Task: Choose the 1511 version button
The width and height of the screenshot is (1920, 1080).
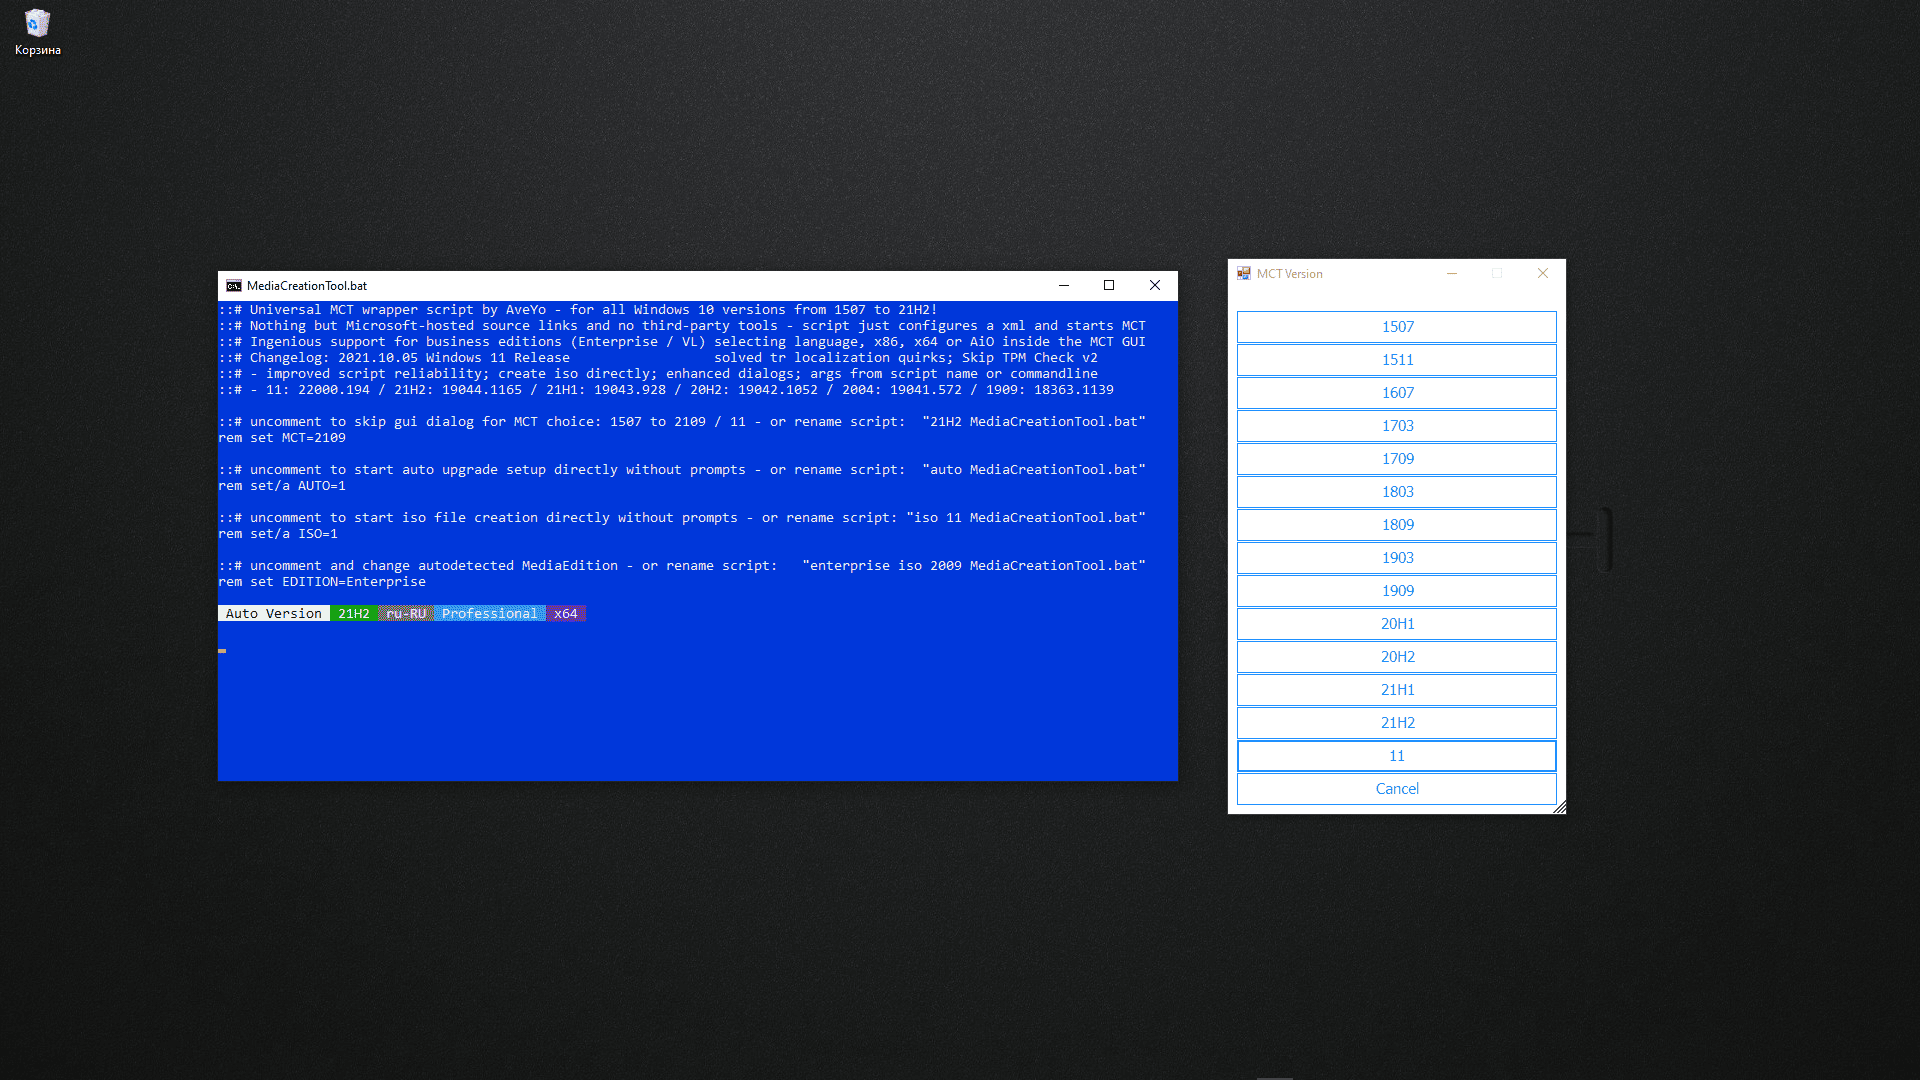Action: (x=1397, y=360)
